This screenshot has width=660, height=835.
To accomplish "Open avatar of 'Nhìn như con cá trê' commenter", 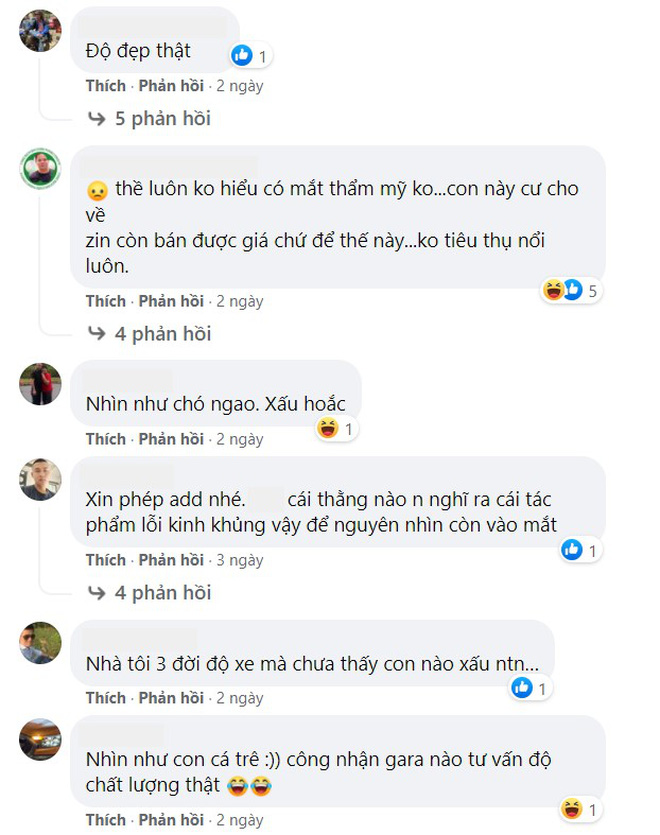I will click(40, 740).
